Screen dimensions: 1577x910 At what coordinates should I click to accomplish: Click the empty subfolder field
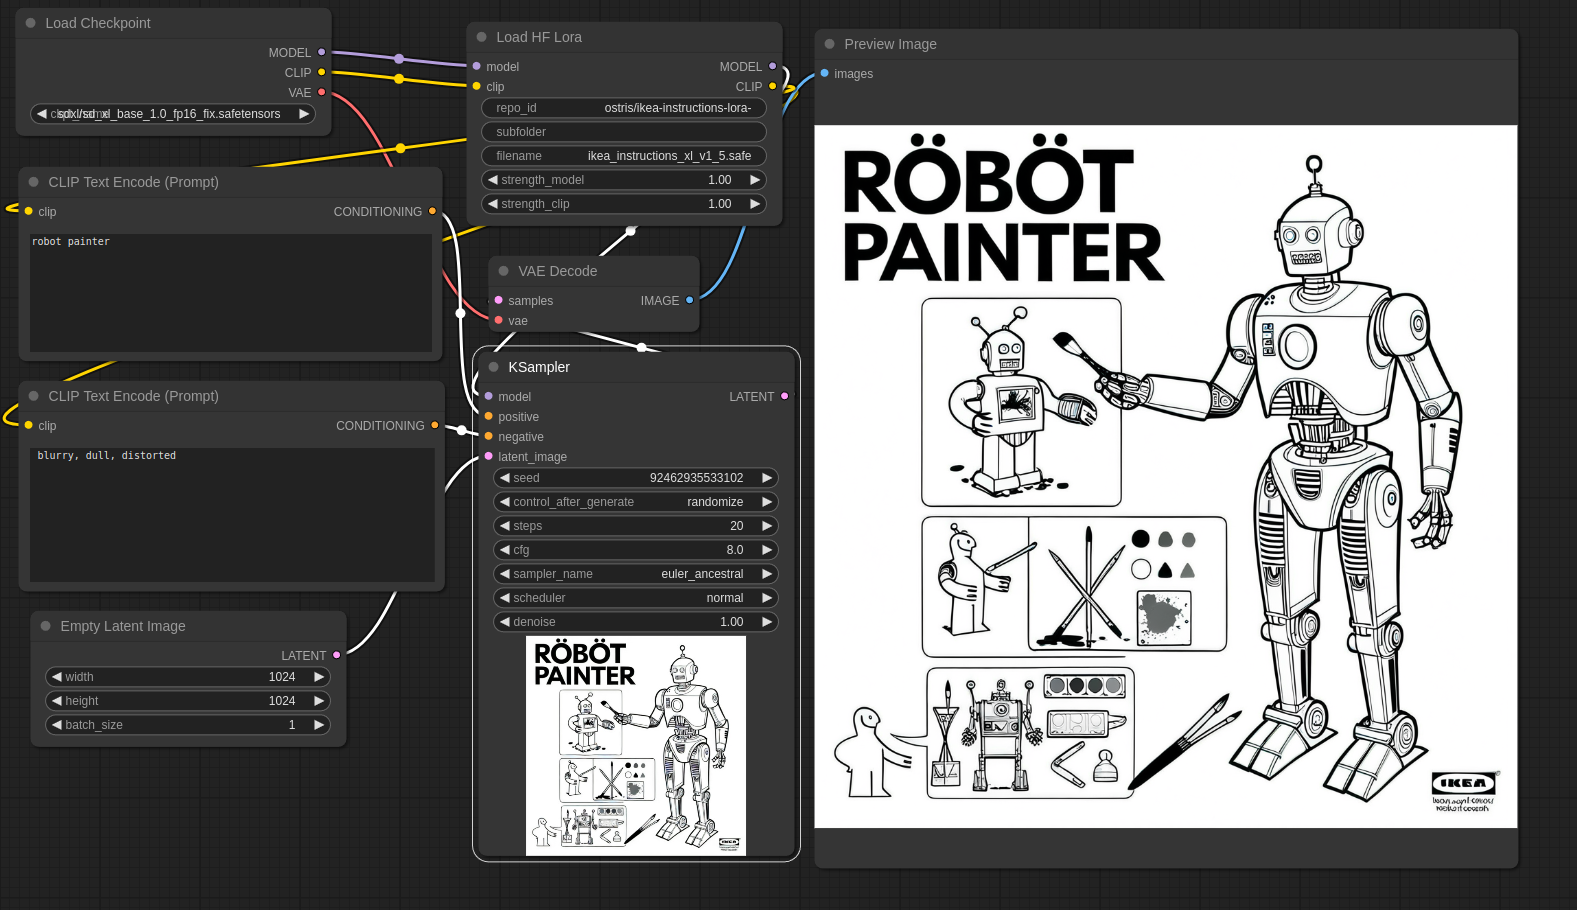tap(624, 132)
